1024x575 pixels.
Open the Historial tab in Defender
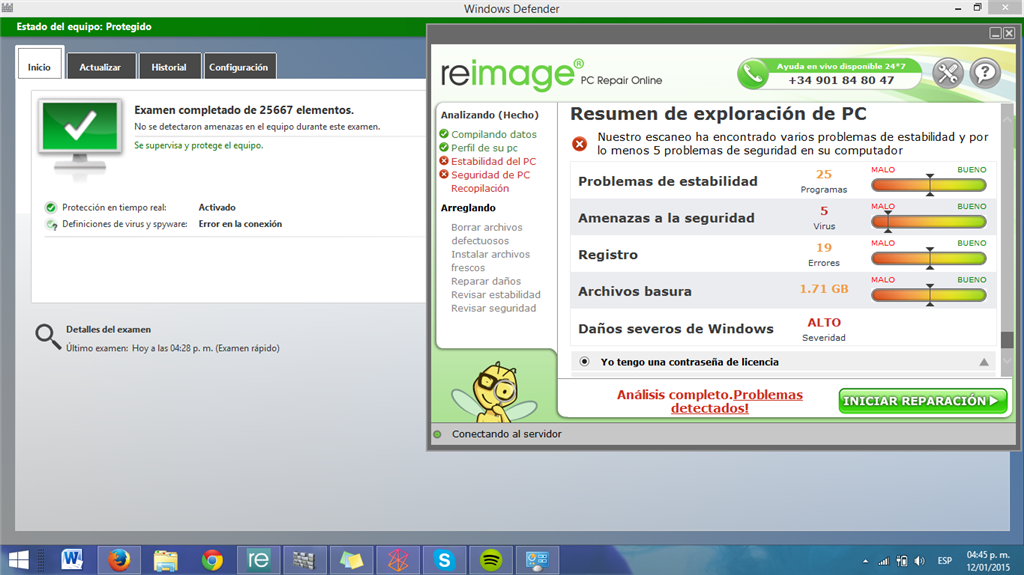[x=168, y=67]
